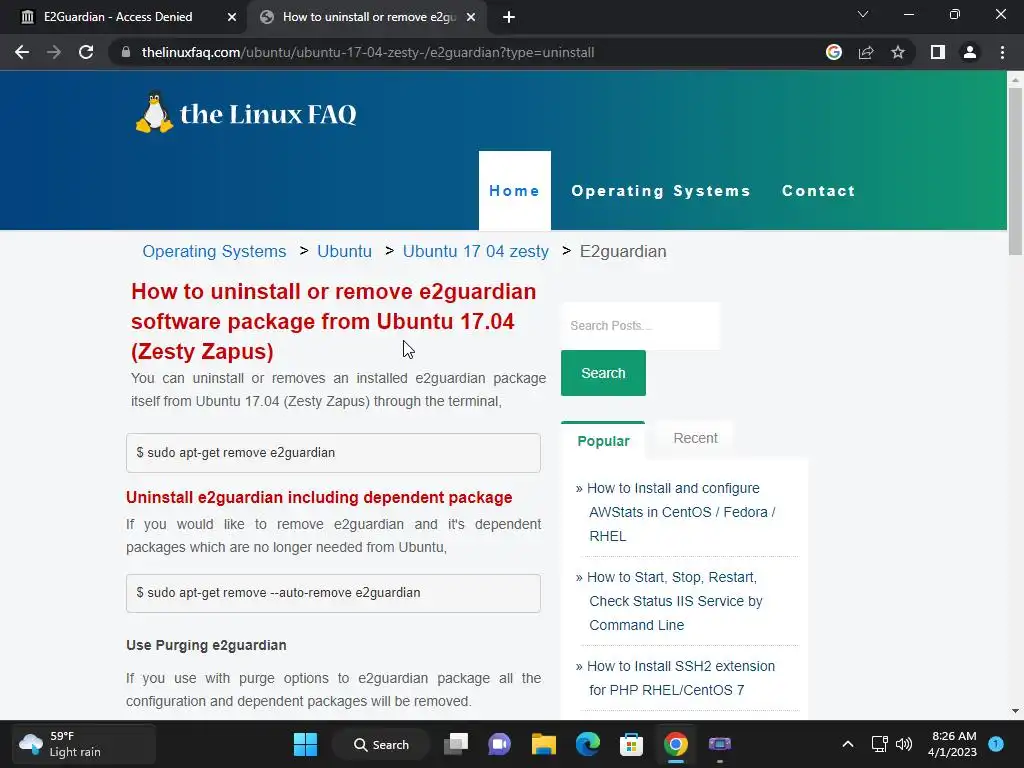
Task: Switch to the Recent tab
Action: click(696, 438)
